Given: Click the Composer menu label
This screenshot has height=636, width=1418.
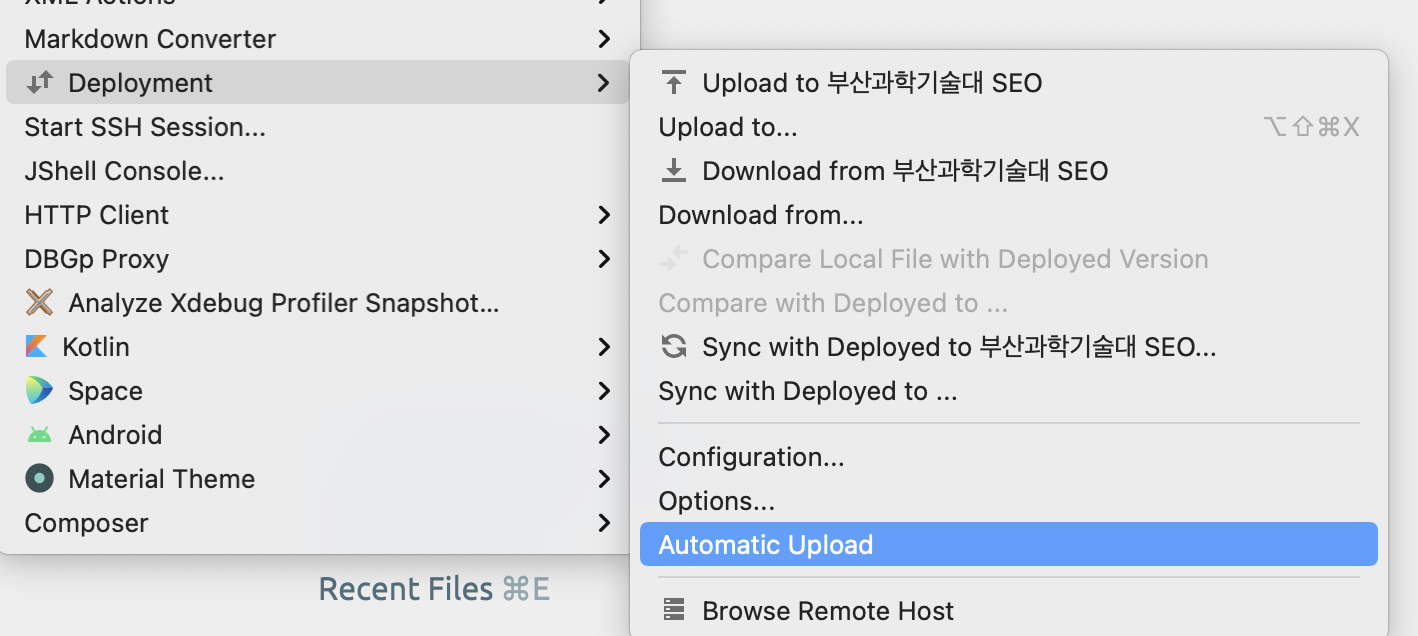Looking at the screenshot, I should (x=86, y=523).
